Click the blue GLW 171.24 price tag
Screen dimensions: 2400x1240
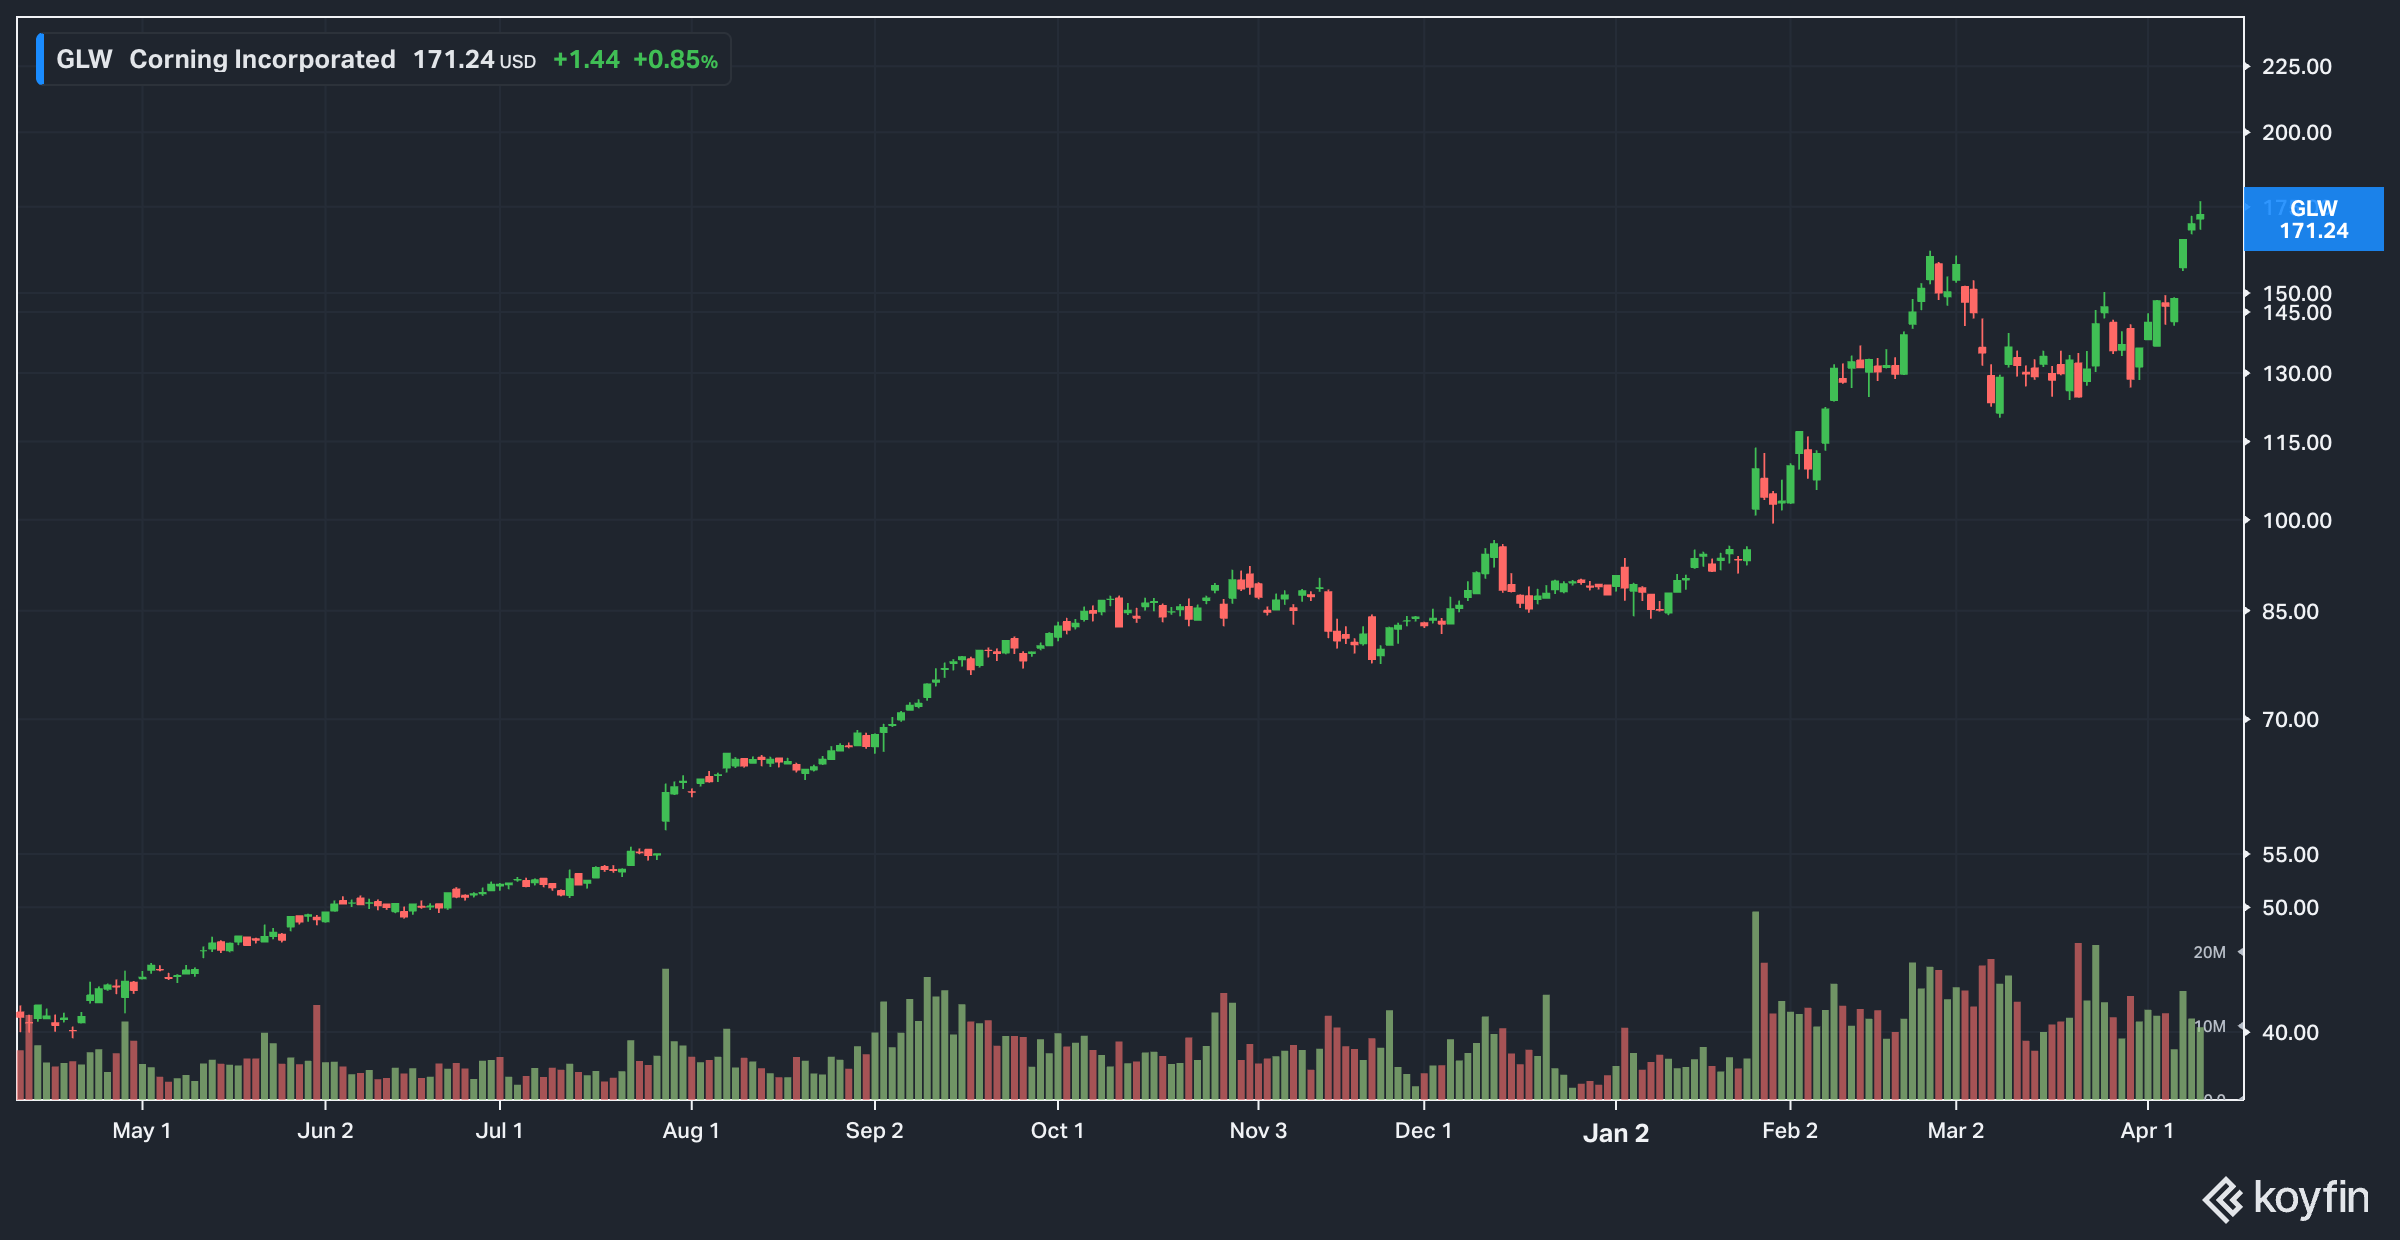point(2313,219)
